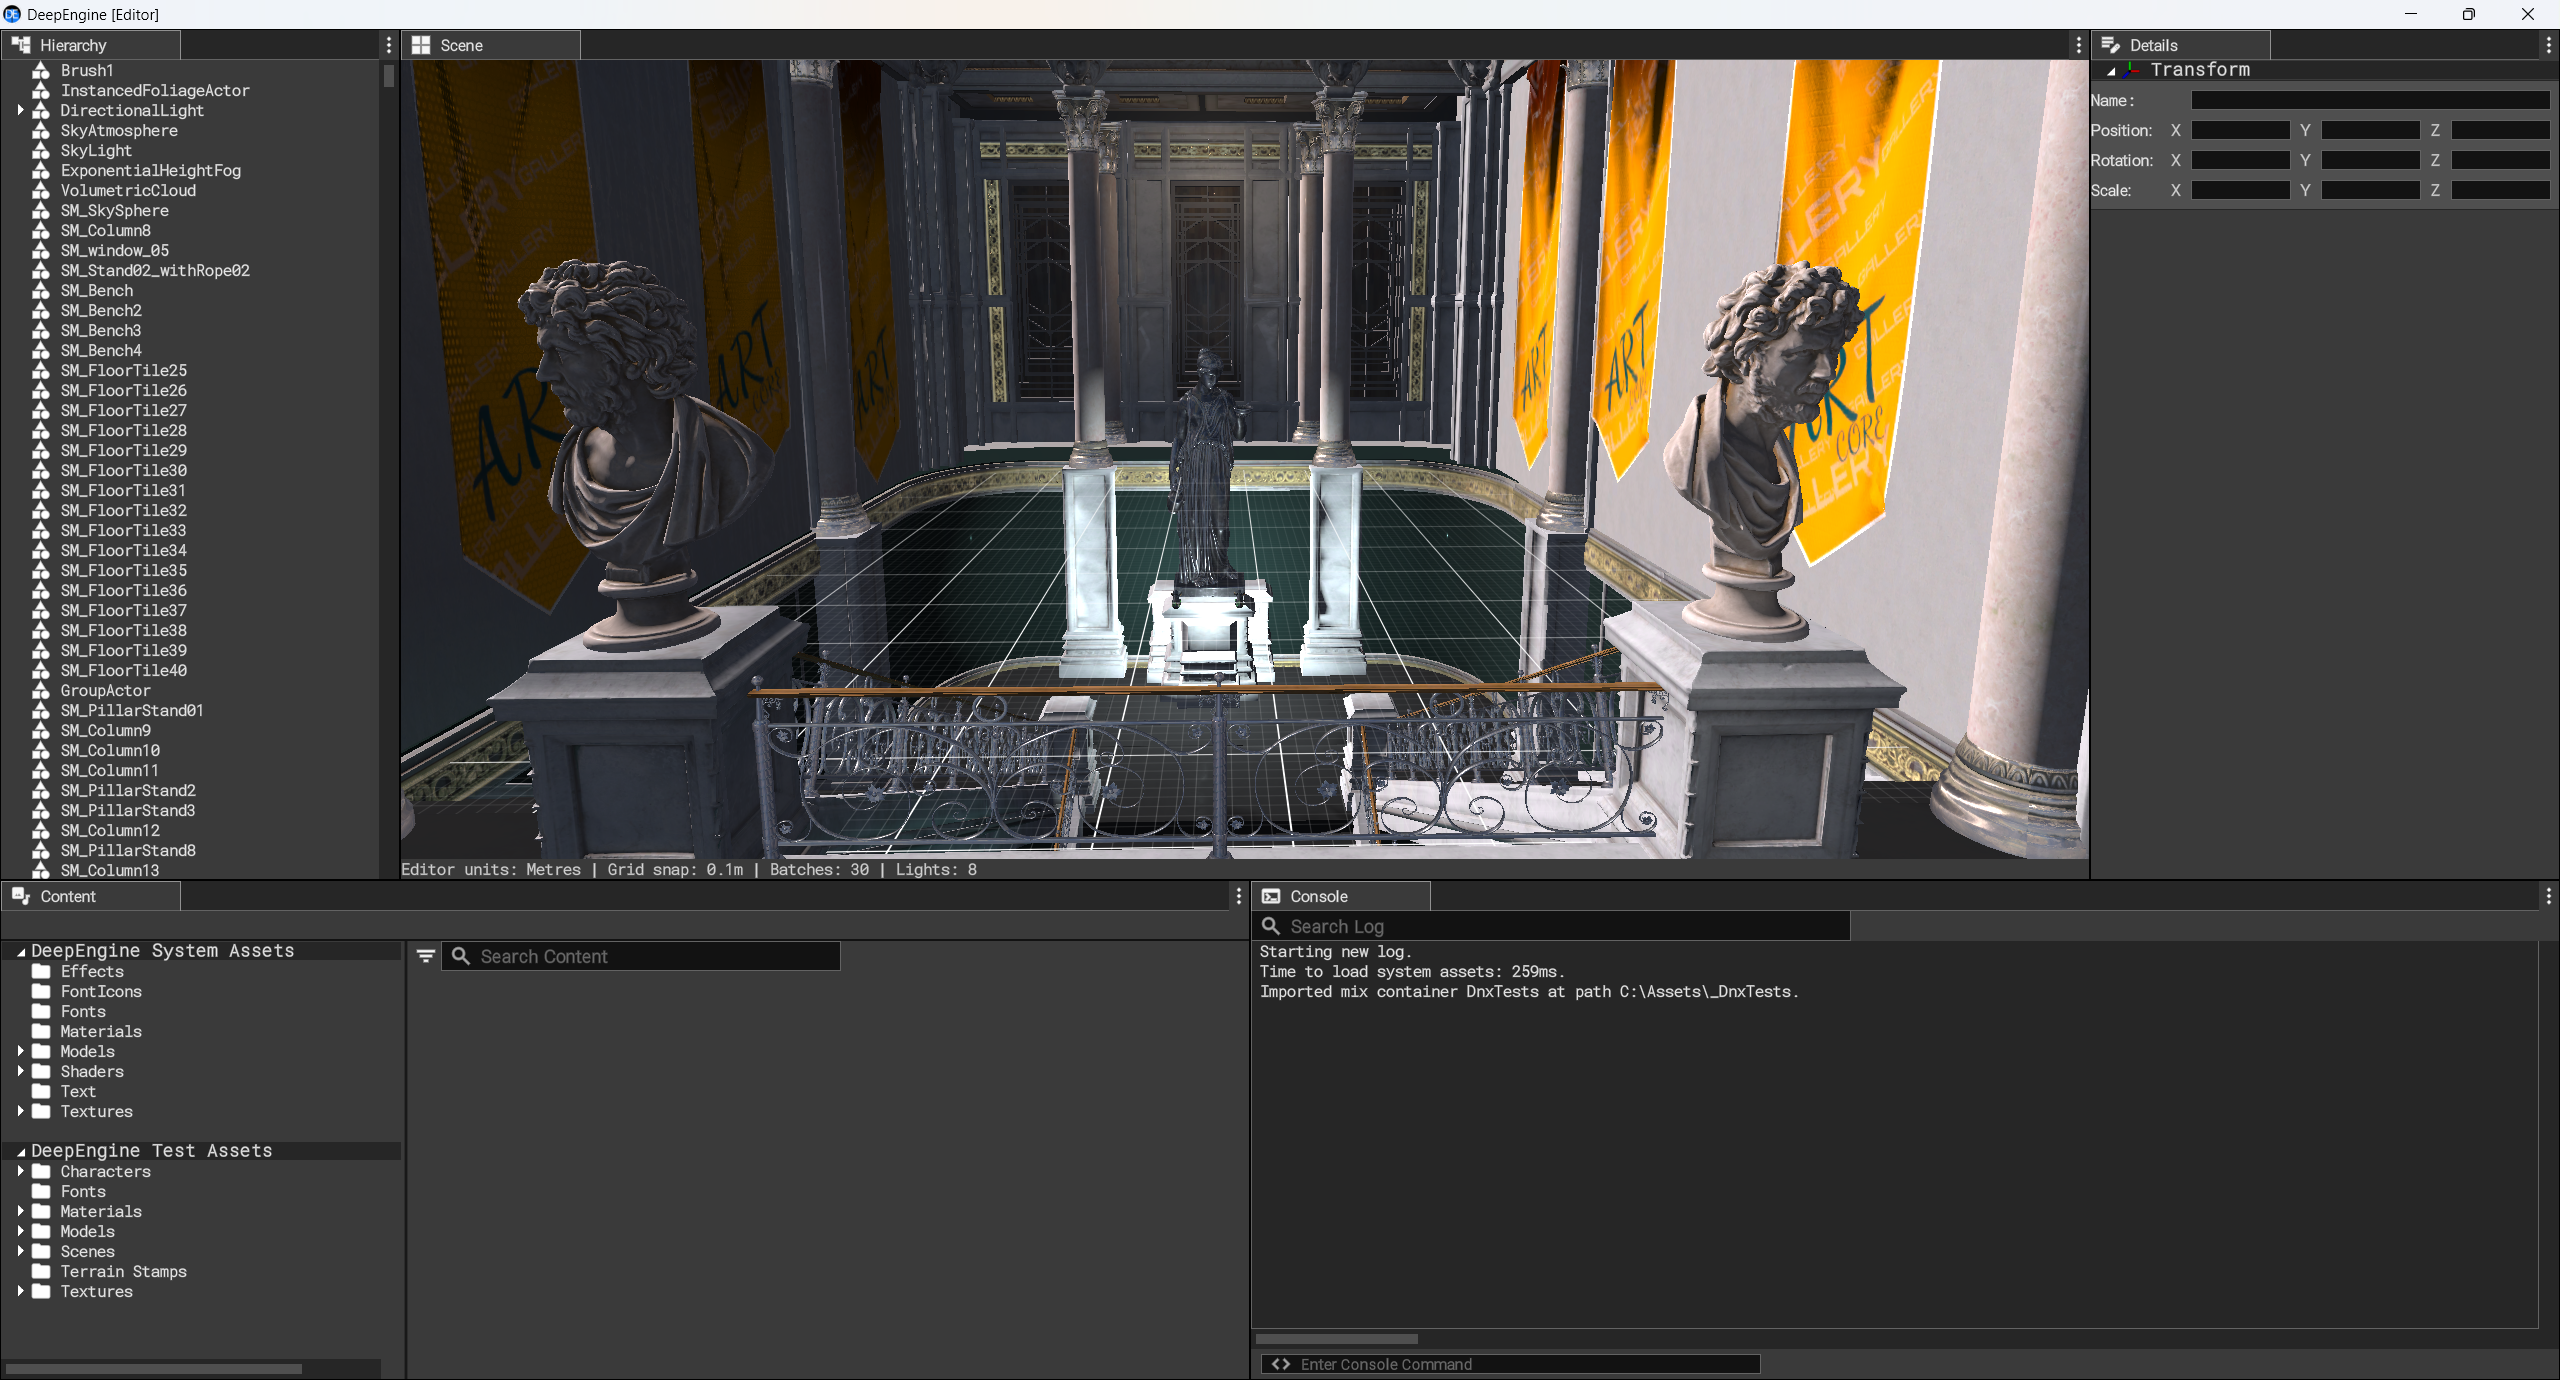
Task: Expand the Scenes folder
Action: [20, 1251]
